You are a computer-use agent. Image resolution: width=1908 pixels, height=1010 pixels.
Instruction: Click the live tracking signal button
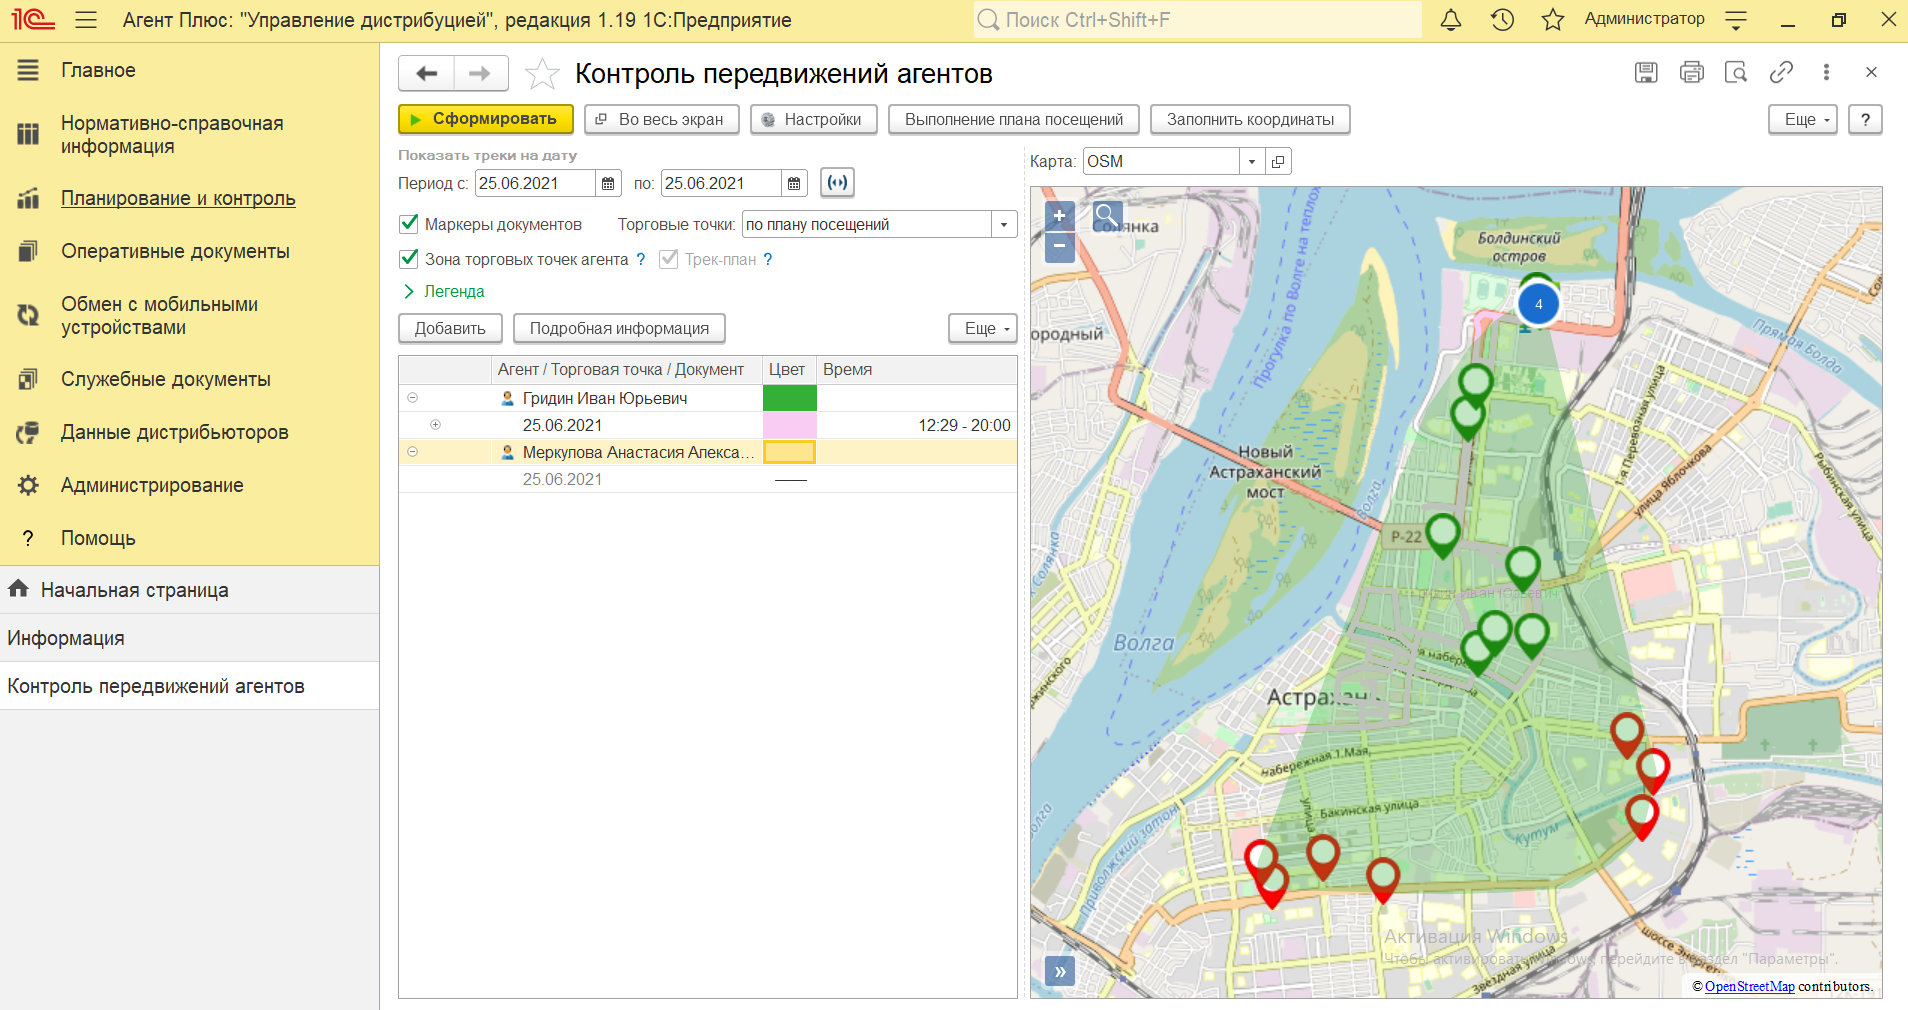[837, 182]
